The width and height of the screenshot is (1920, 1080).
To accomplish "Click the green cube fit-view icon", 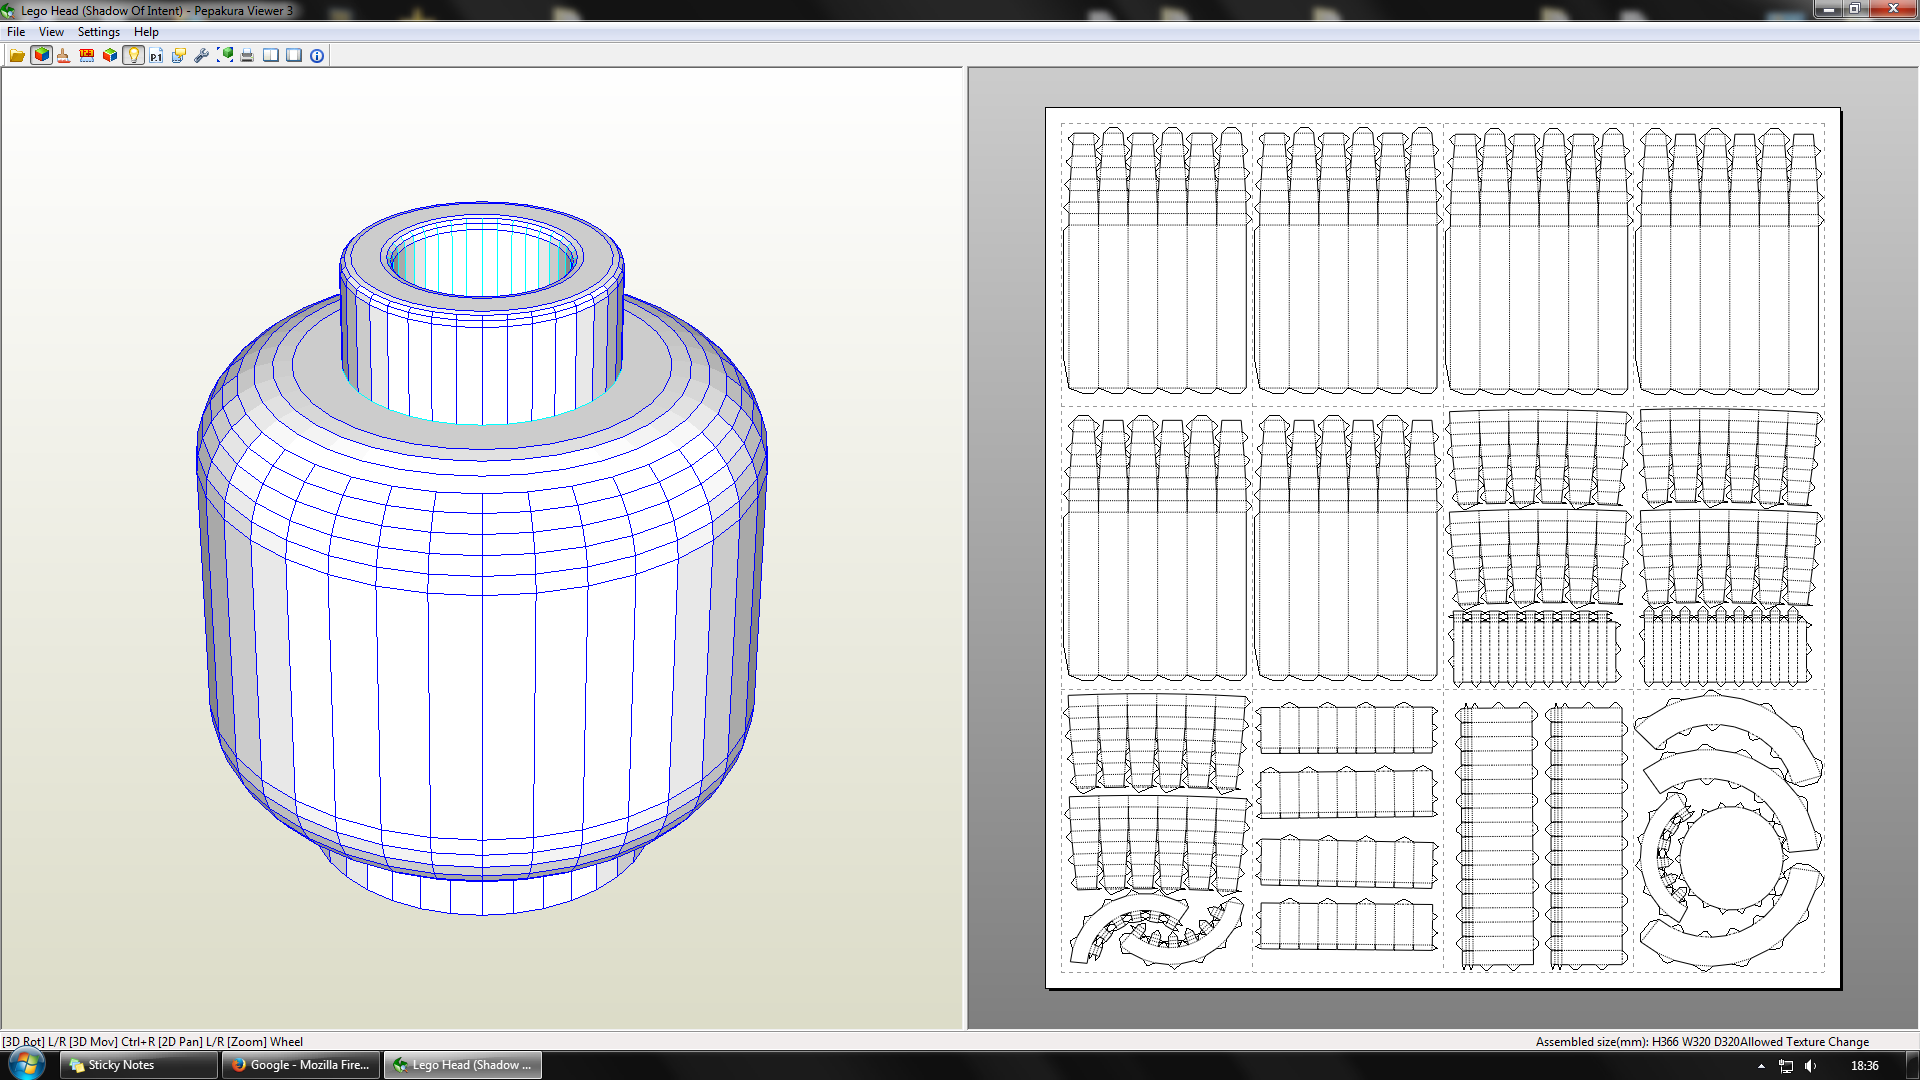I will click(225, 56).
